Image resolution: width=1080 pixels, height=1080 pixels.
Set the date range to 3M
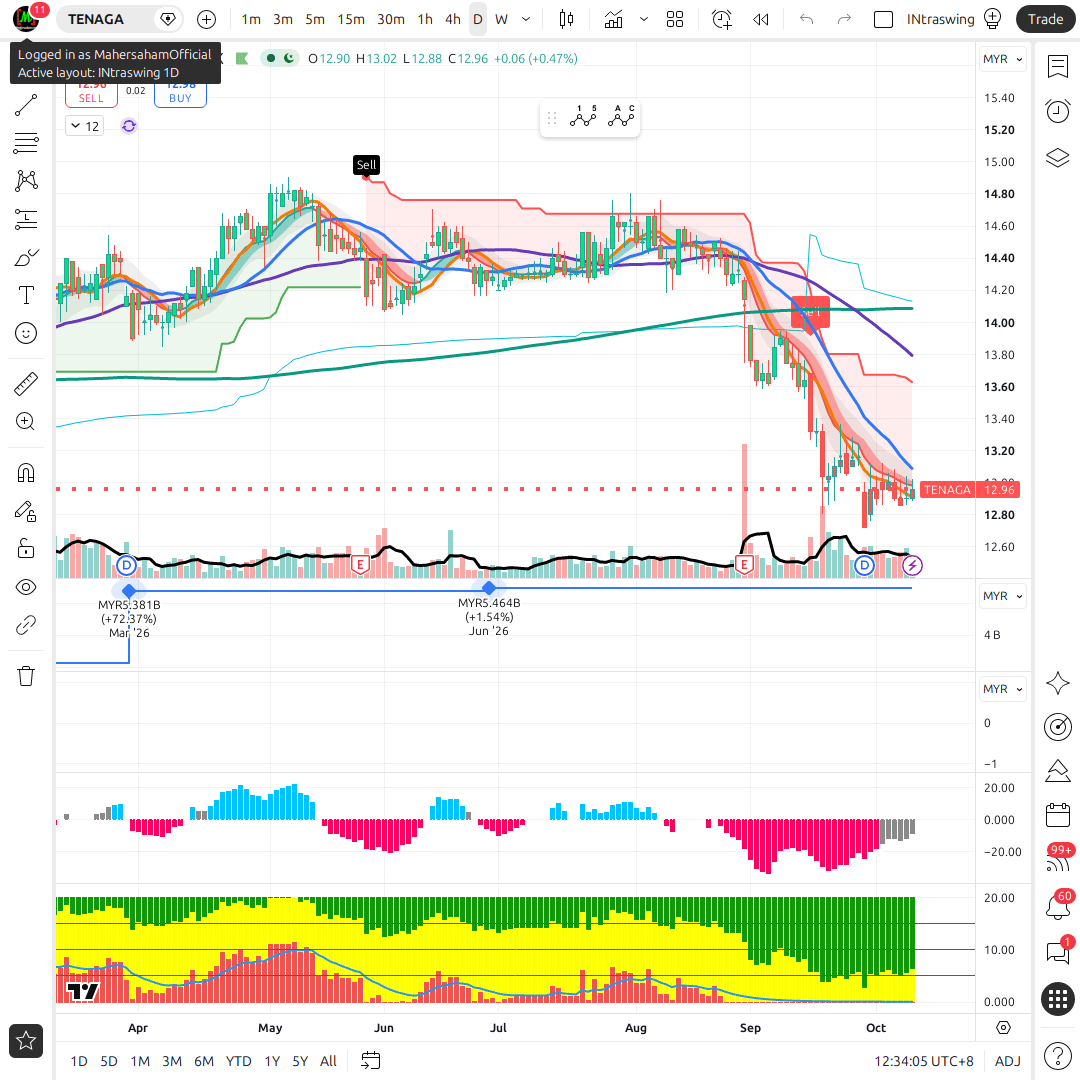click(172, 1061)
